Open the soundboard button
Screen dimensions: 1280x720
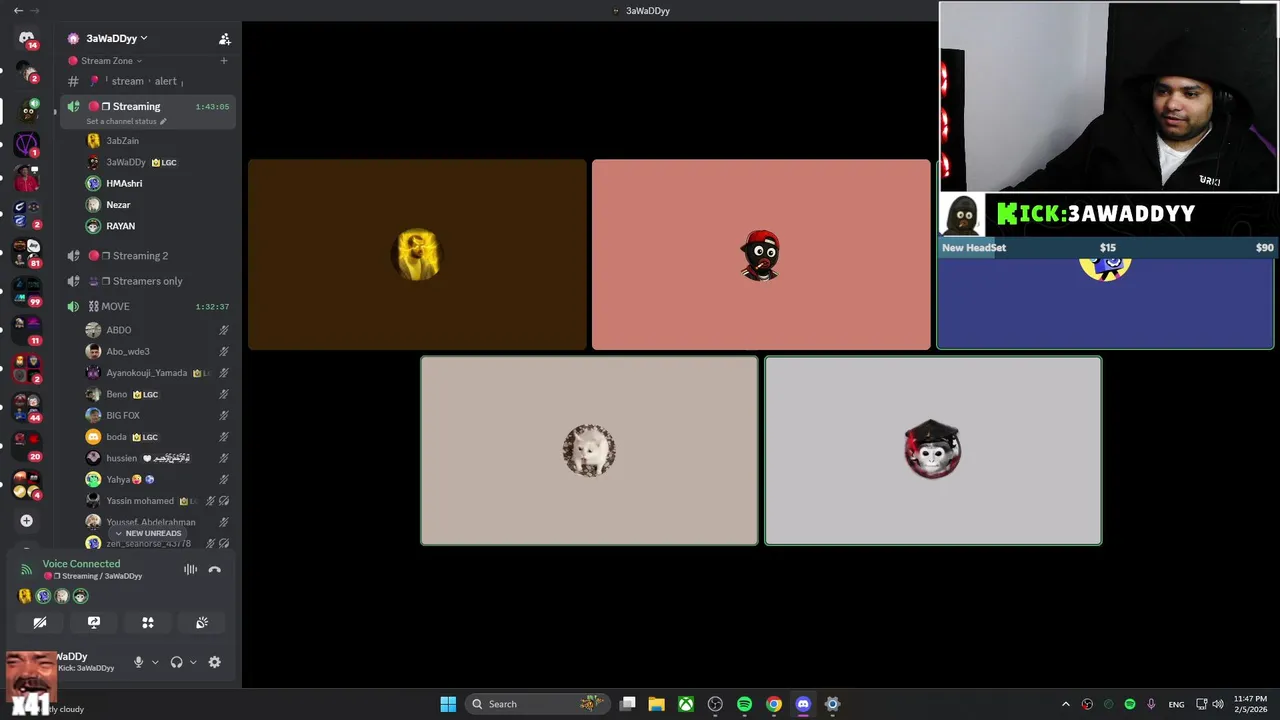click(x=202, y=622)
